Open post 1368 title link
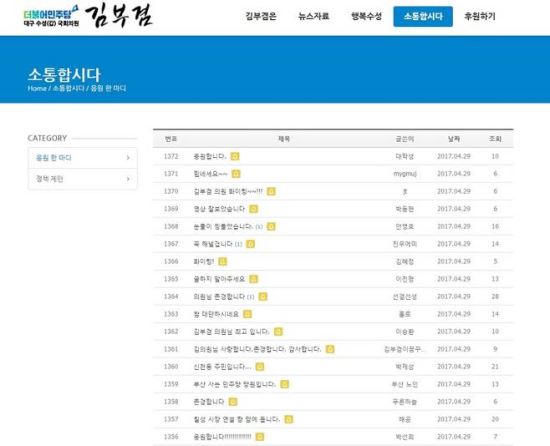Screen dimensions: 550x446 tap(223, 227)
